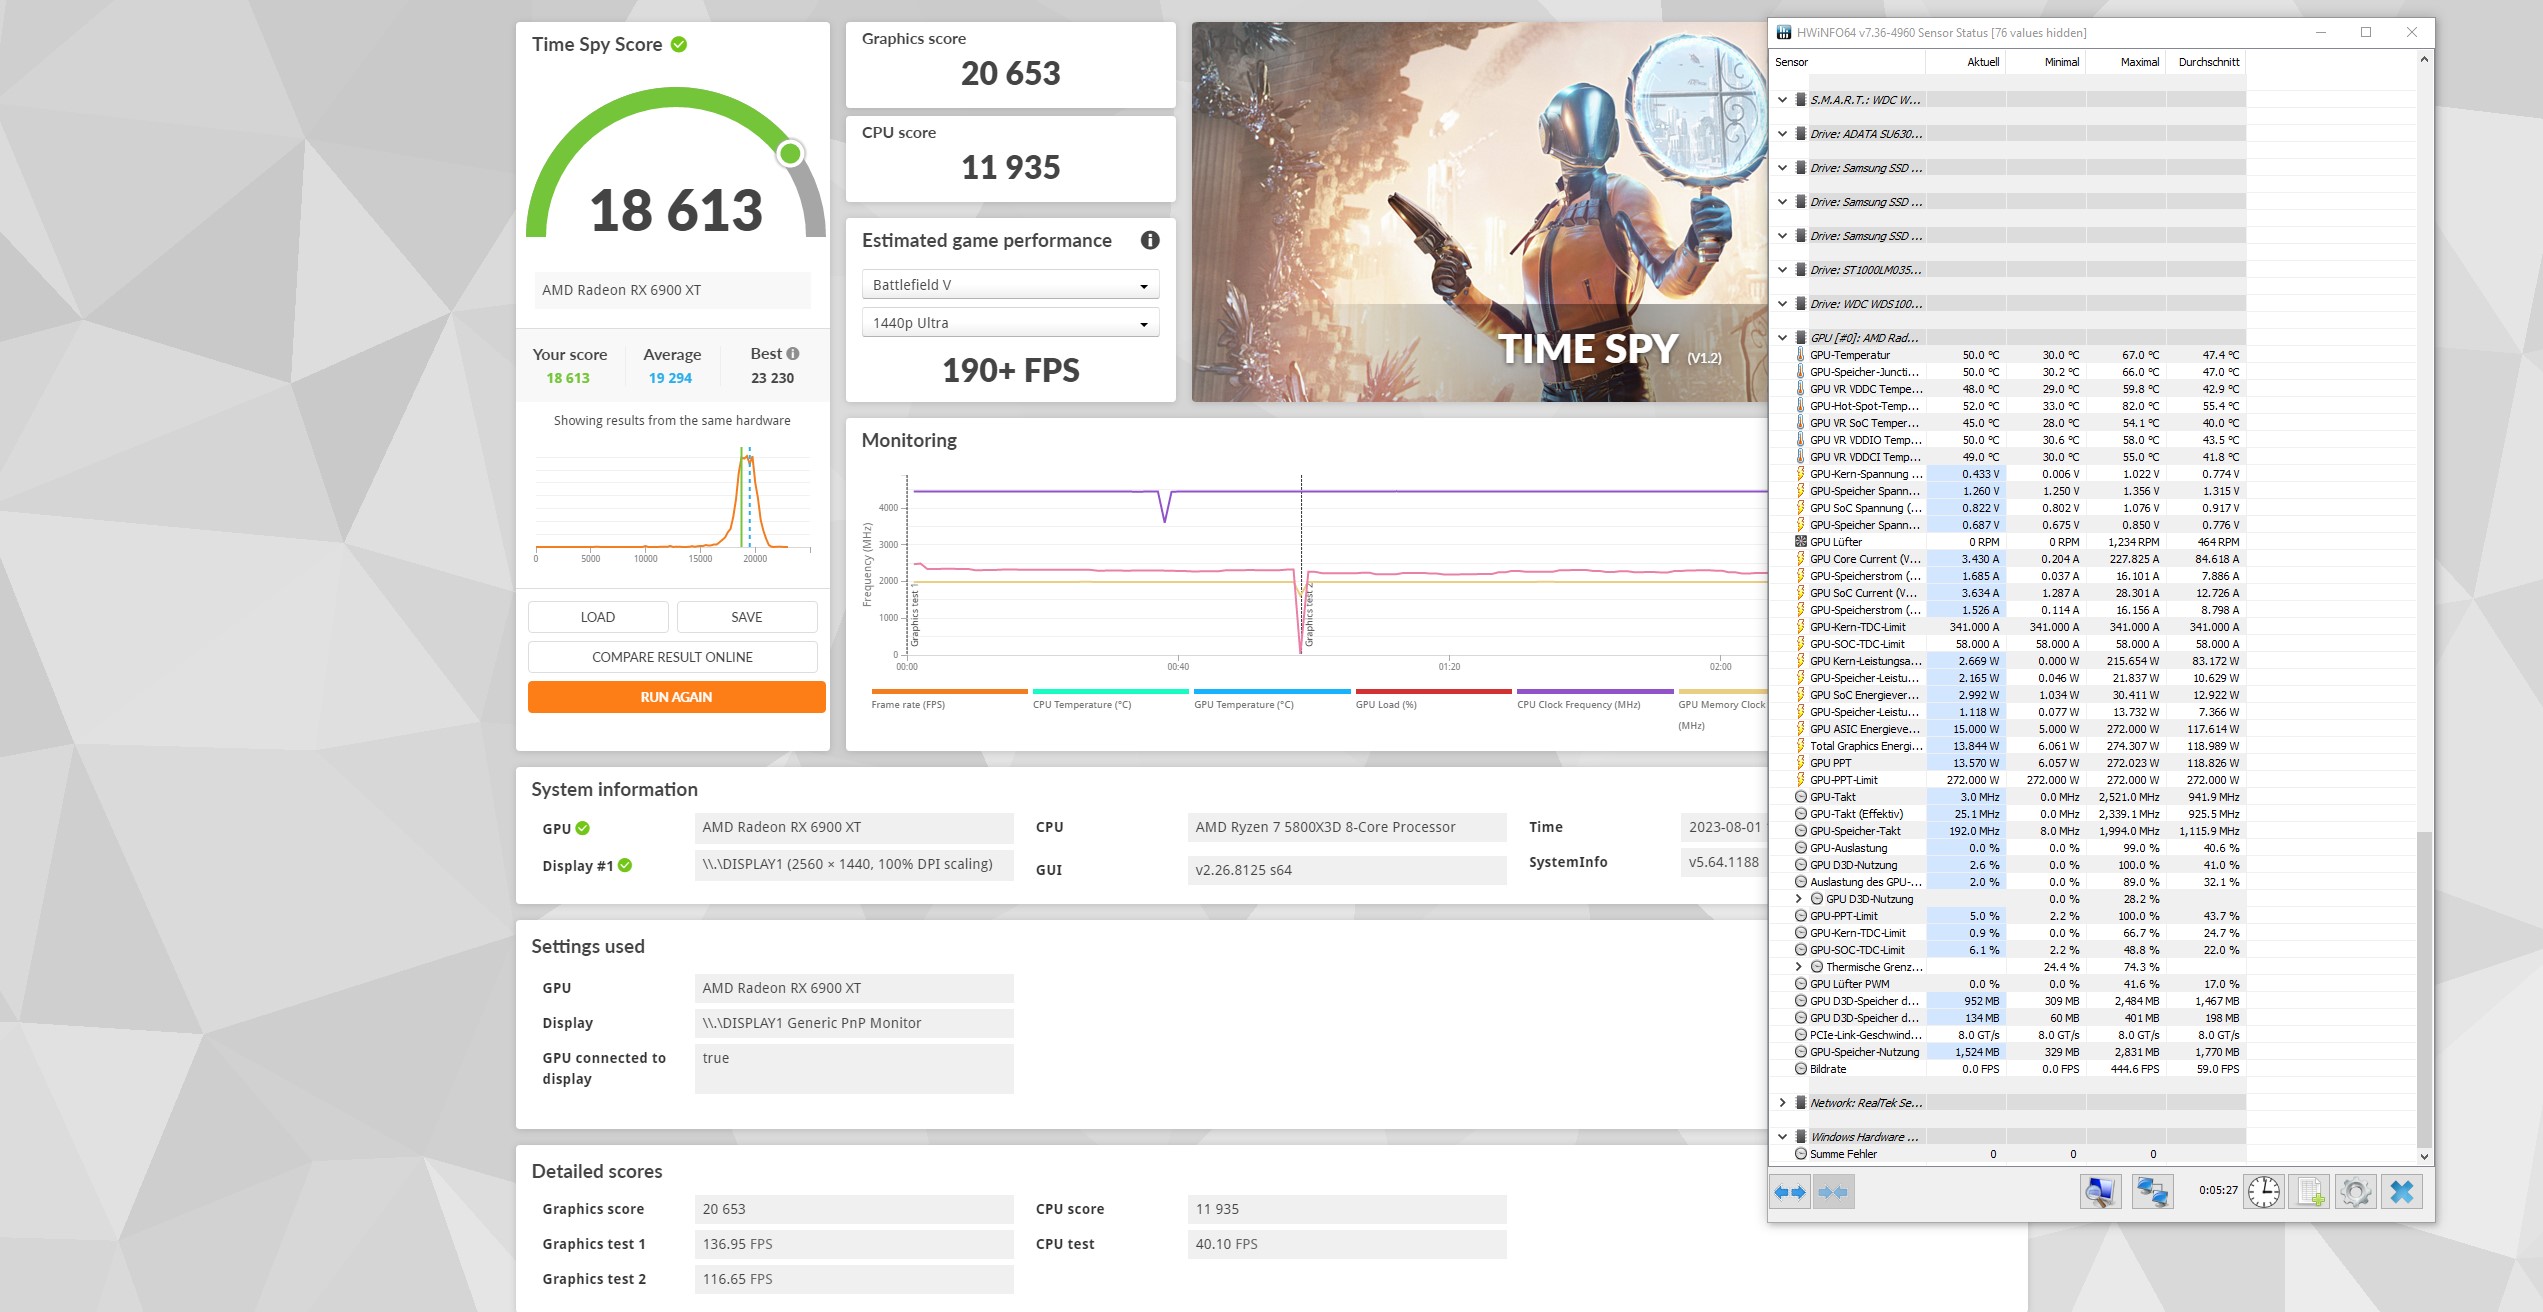
Task: Click the collapse columns arrows icon in HWiNFO
Action: tap(1835, 1192)
